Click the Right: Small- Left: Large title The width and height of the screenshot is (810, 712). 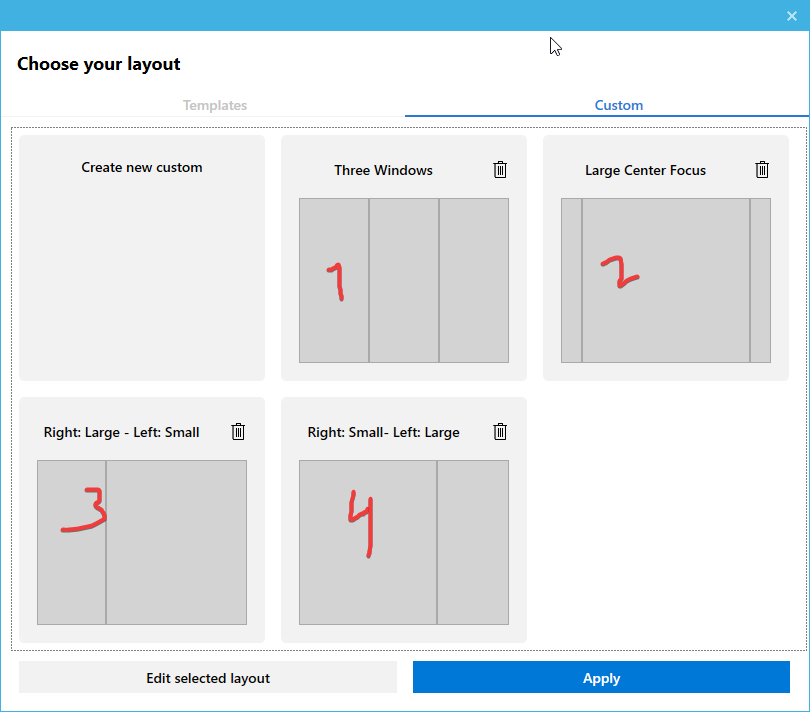pyautogui.click(x=383, y=432)
